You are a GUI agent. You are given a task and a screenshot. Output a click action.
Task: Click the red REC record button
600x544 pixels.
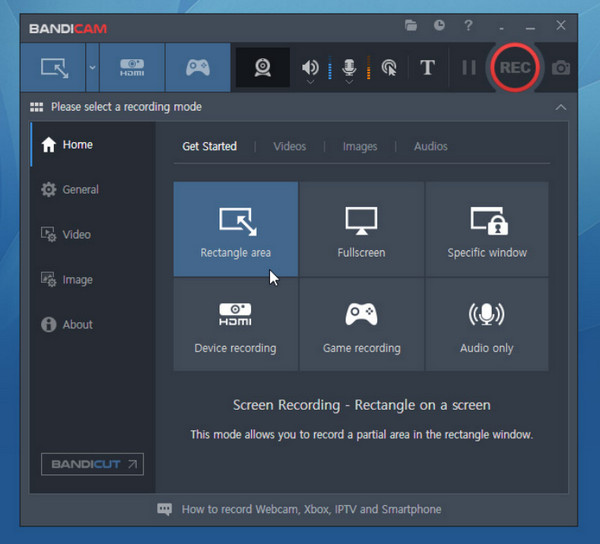coord(515,68)
